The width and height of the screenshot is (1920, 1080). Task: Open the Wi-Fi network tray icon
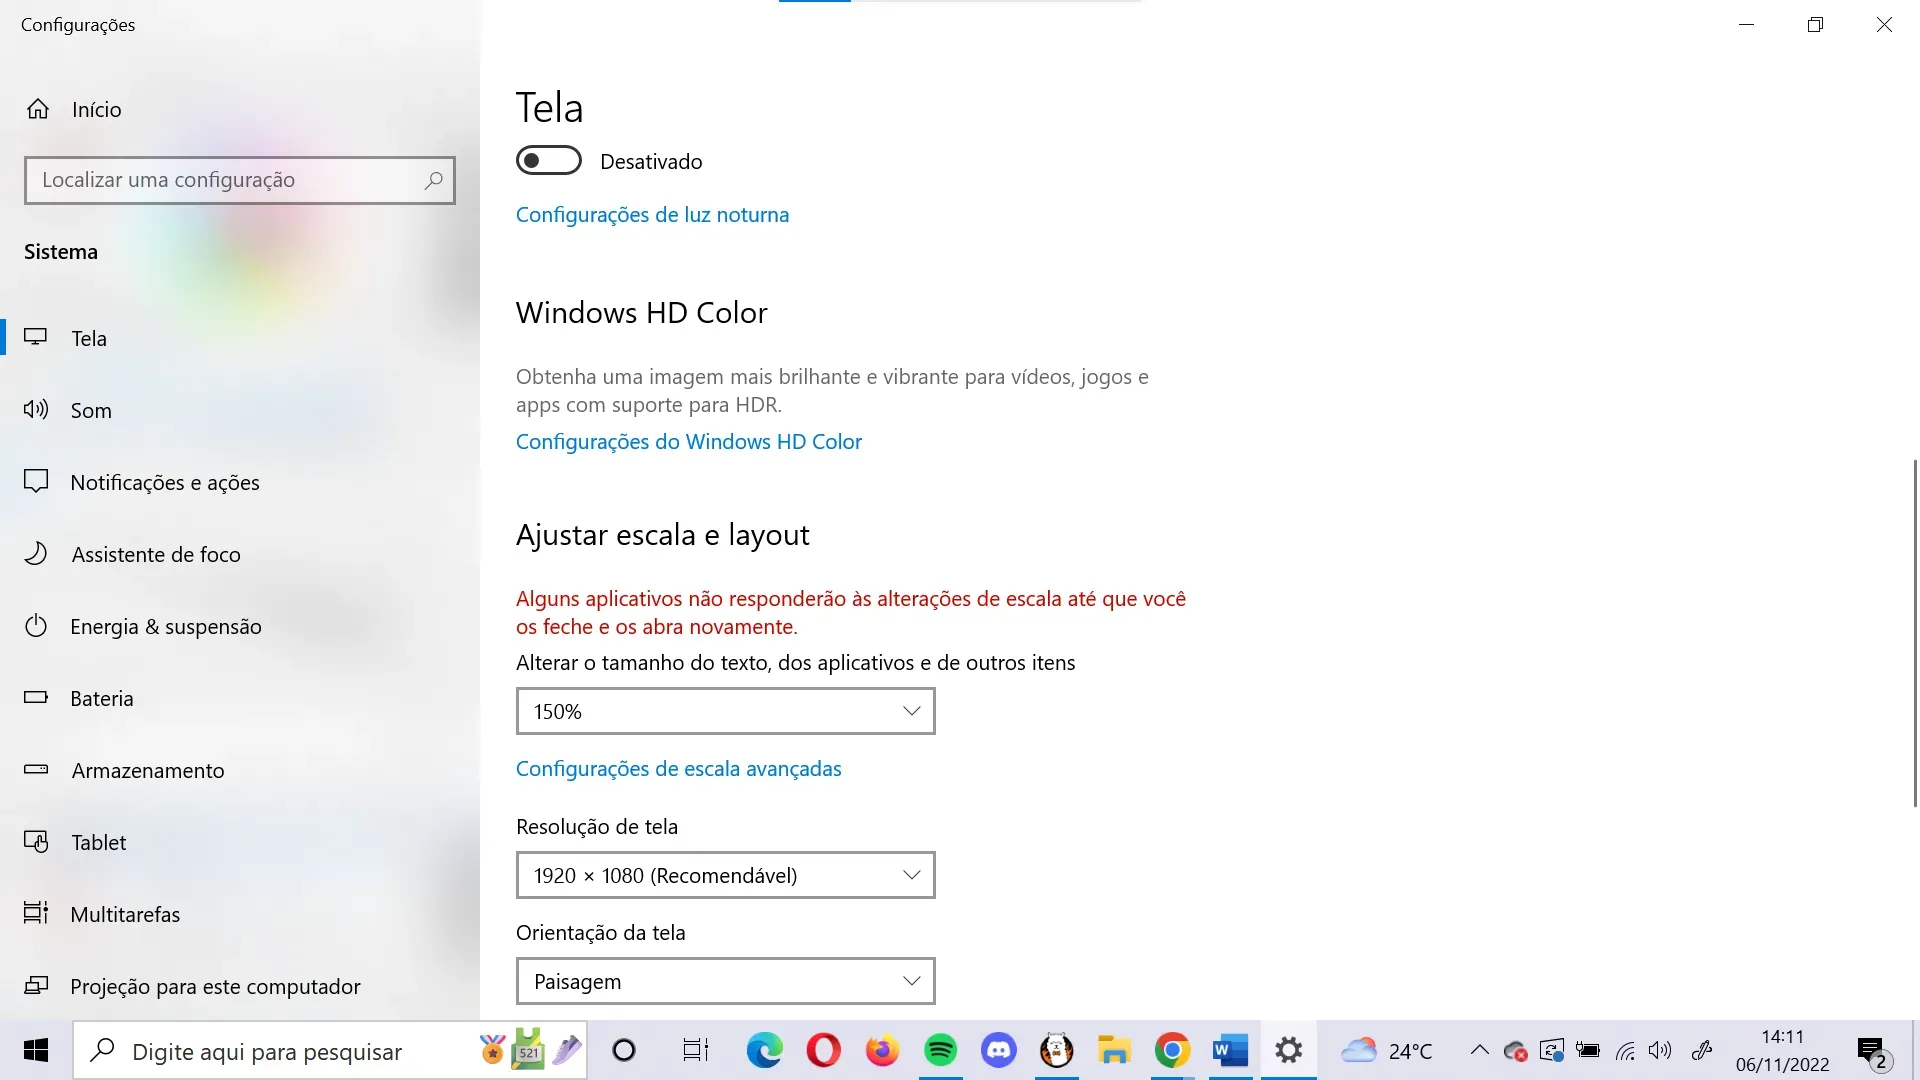1625,1051
